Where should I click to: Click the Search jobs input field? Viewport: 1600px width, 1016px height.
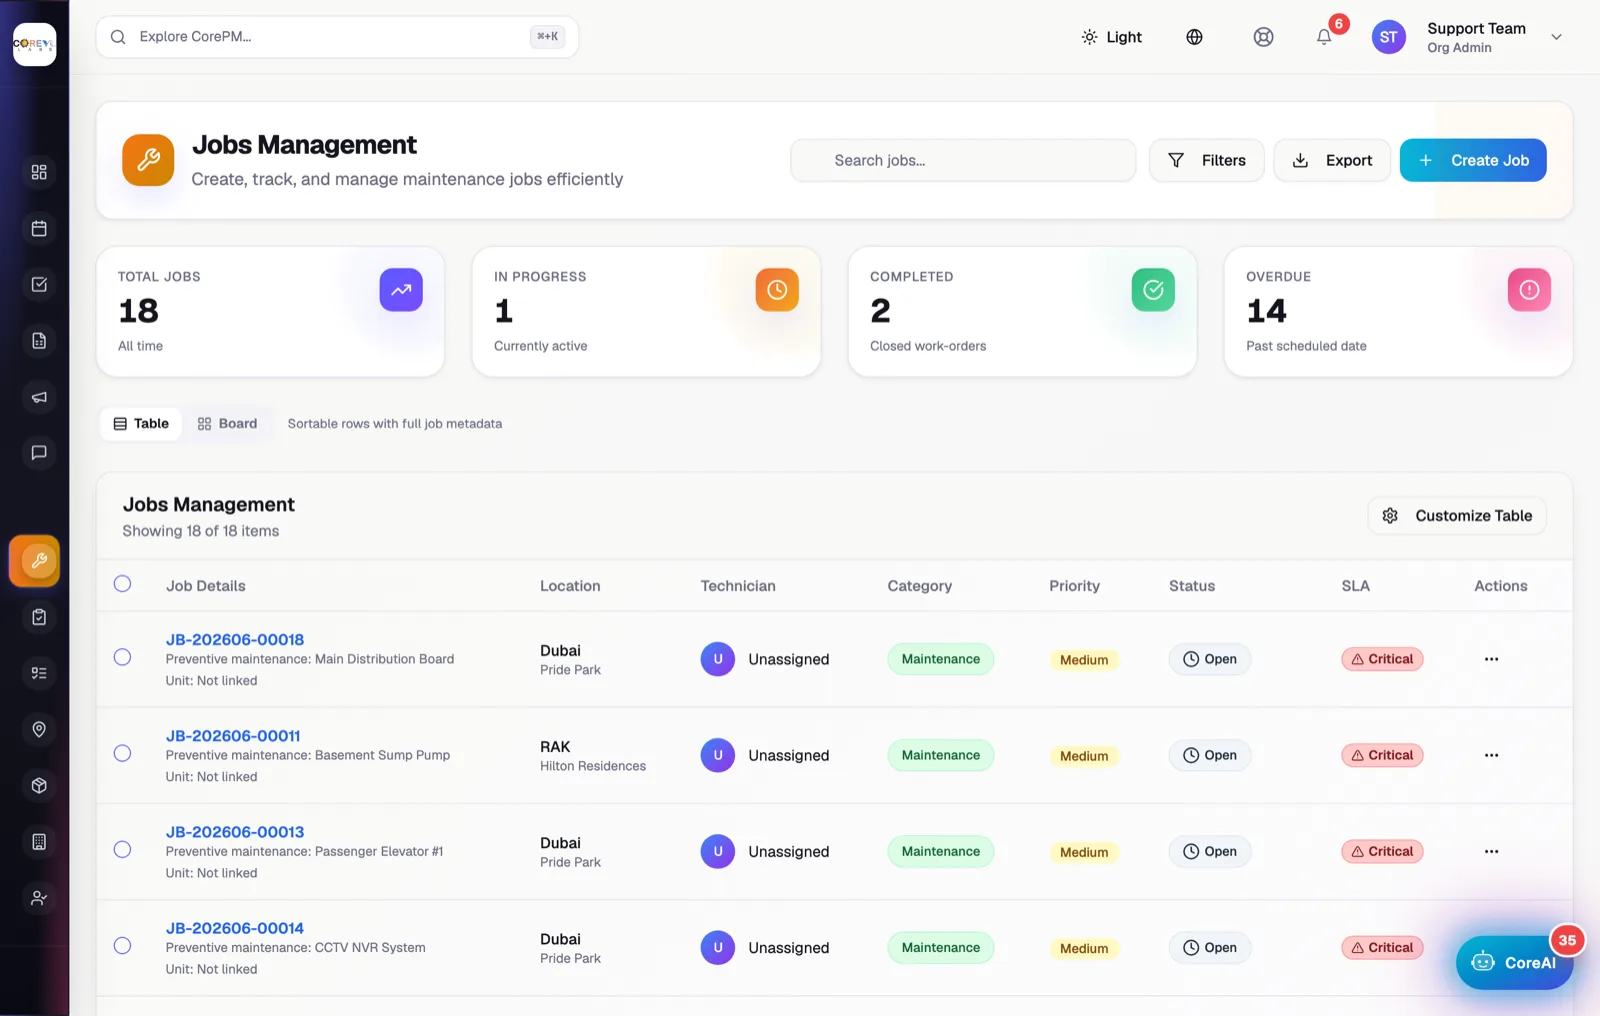click(x=963, y=160)
